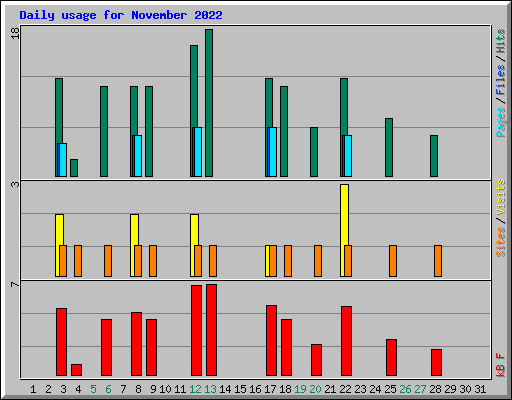512x400 pixels.
Task: Select the green hits bar for day 25
Action: (389, 147)
